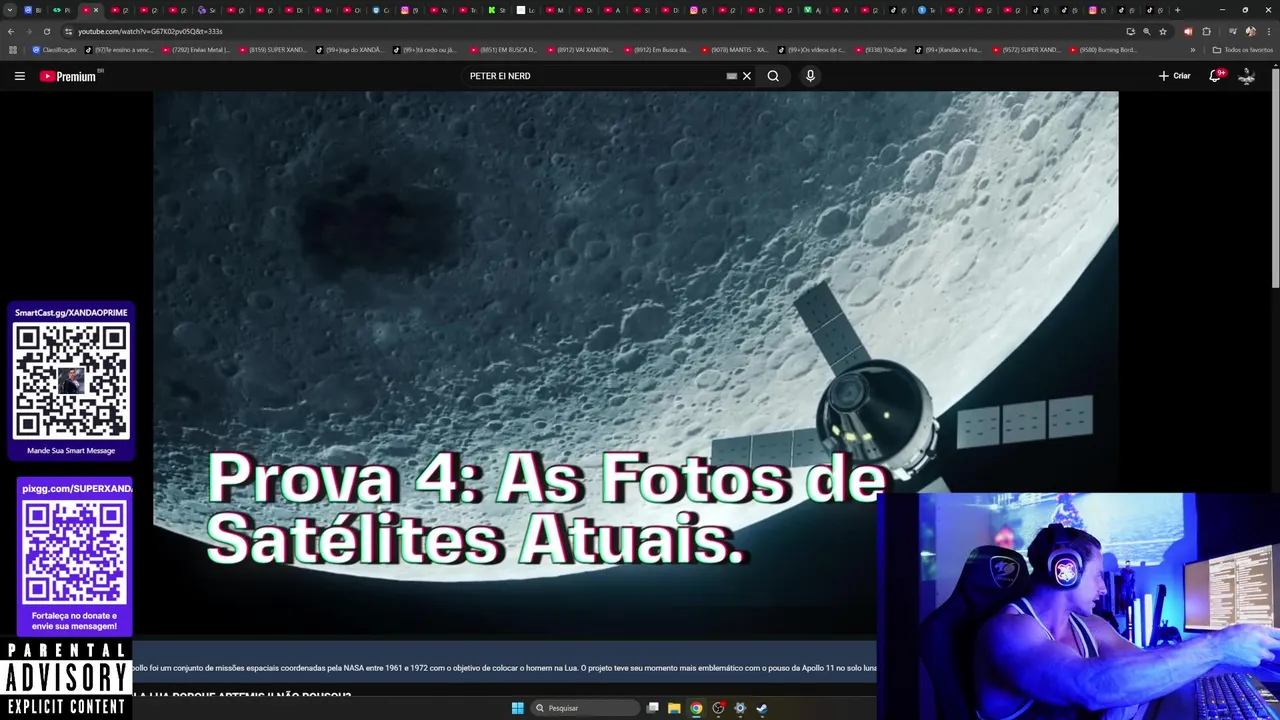Open the YouTube hamburger guide menu

19,76
